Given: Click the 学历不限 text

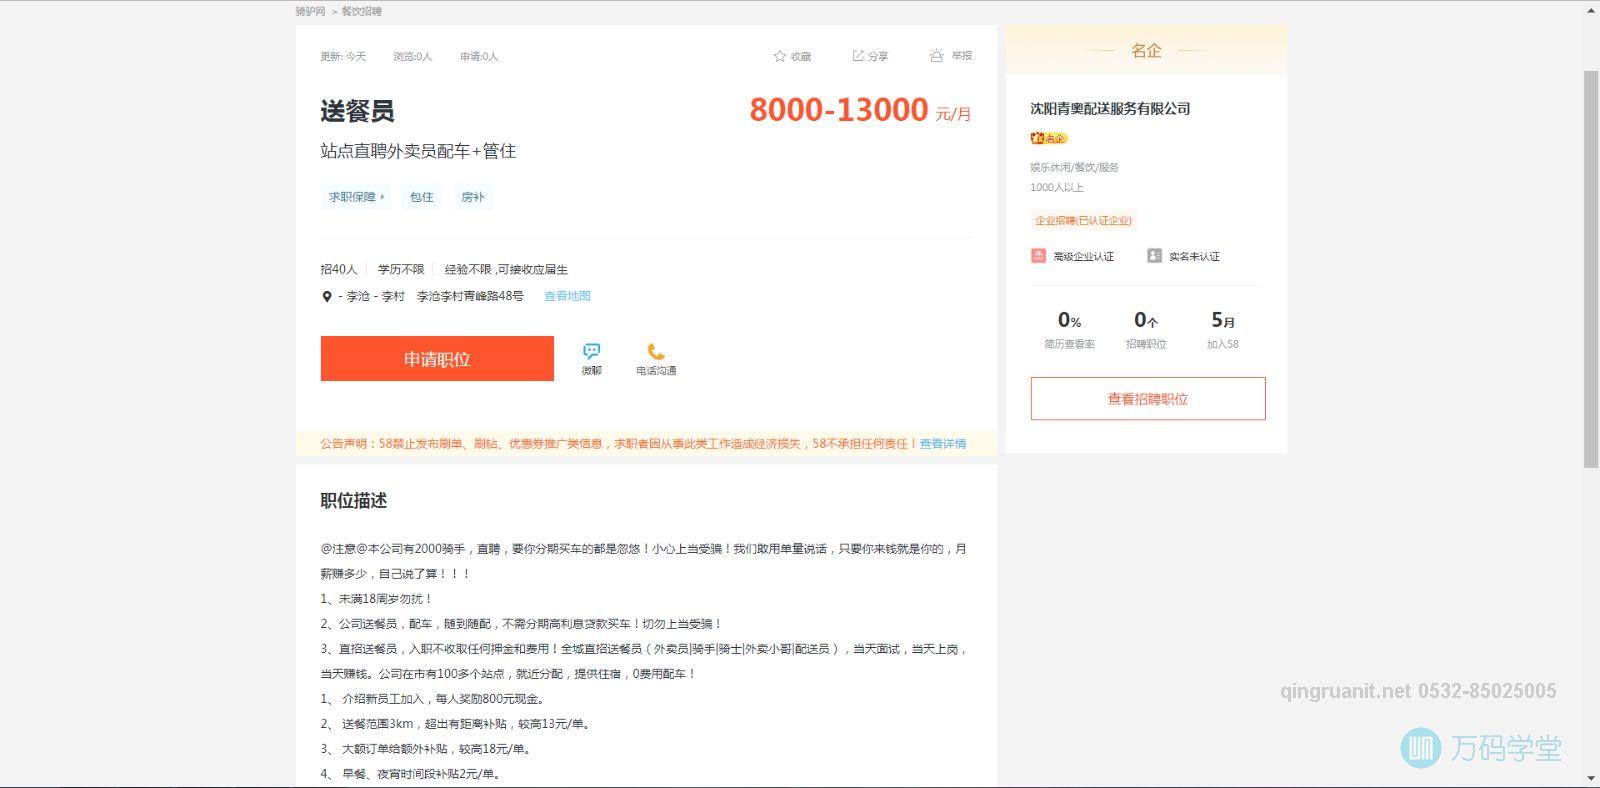Looking at the screenshot, I should (x=401, y=269).
